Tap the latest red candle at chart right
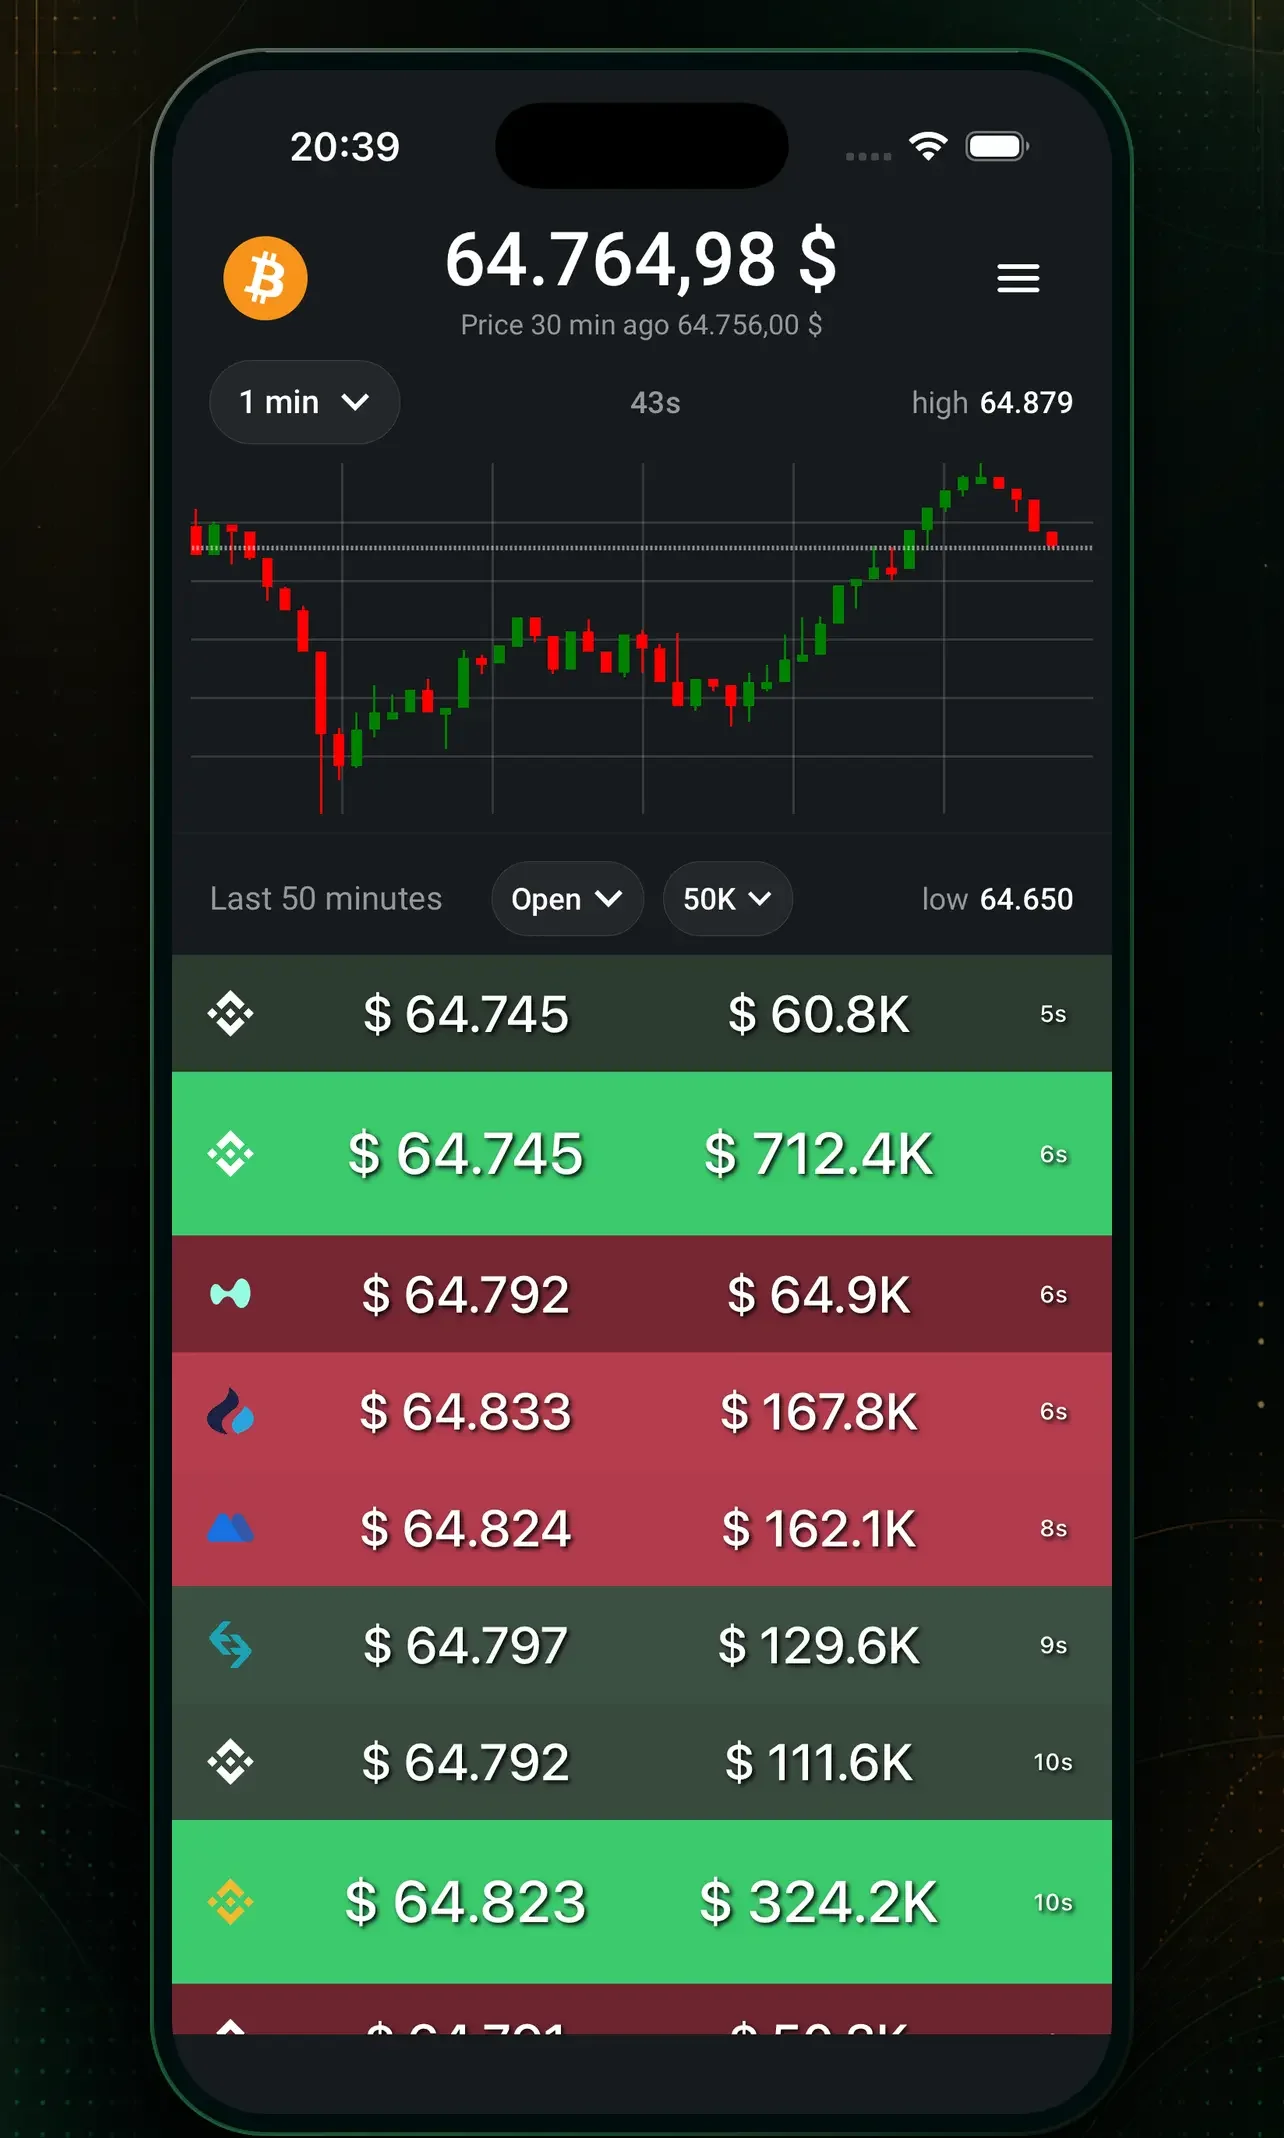1284x2138 pixels. [x=1052, y=540]
